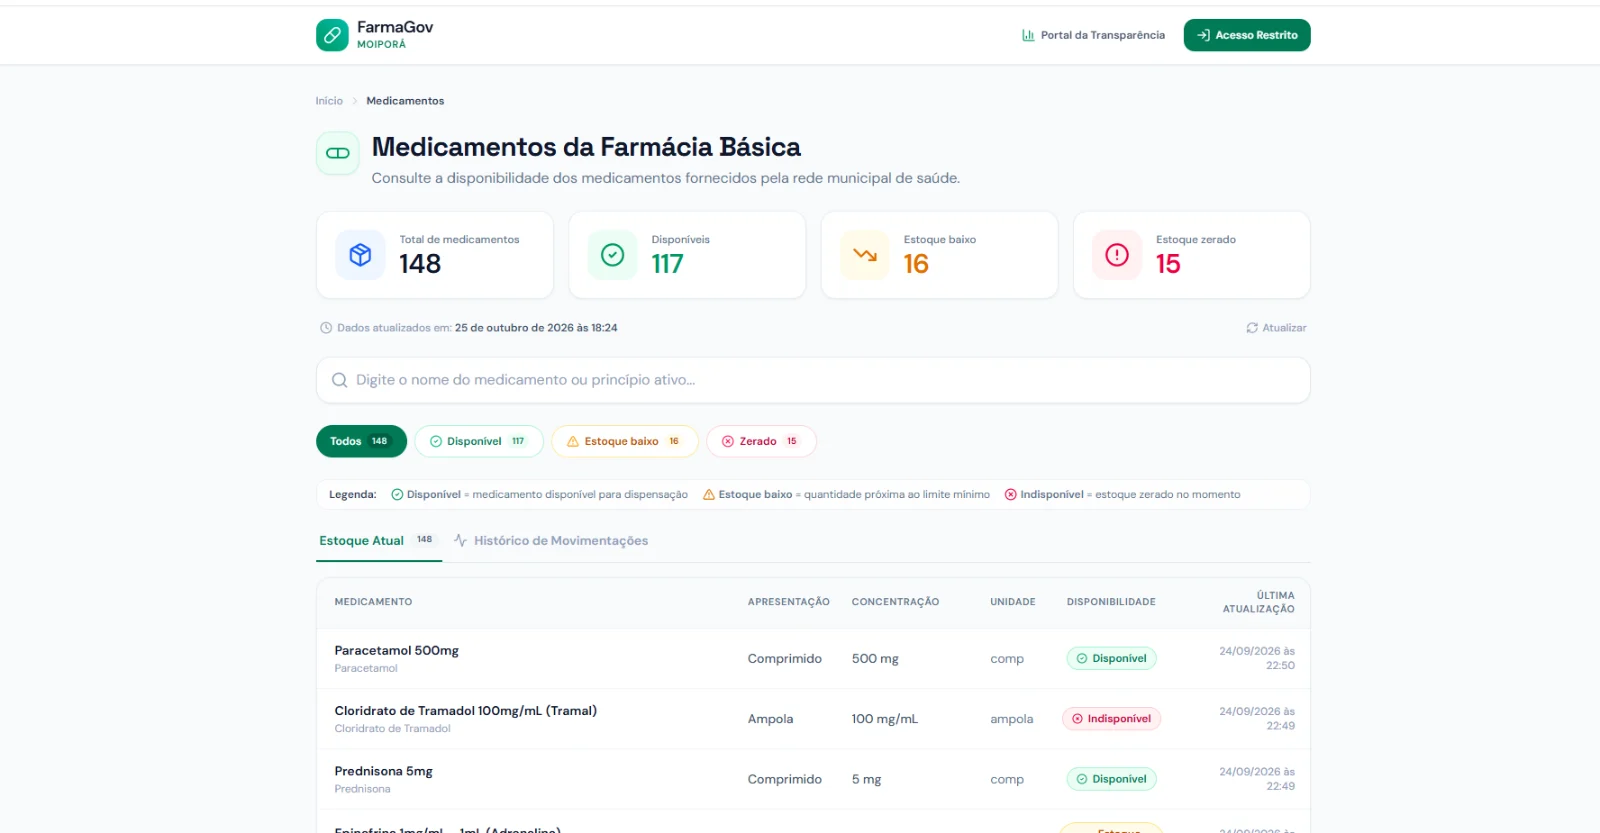Click the search magnifier icon

click(x=340, y=380)
